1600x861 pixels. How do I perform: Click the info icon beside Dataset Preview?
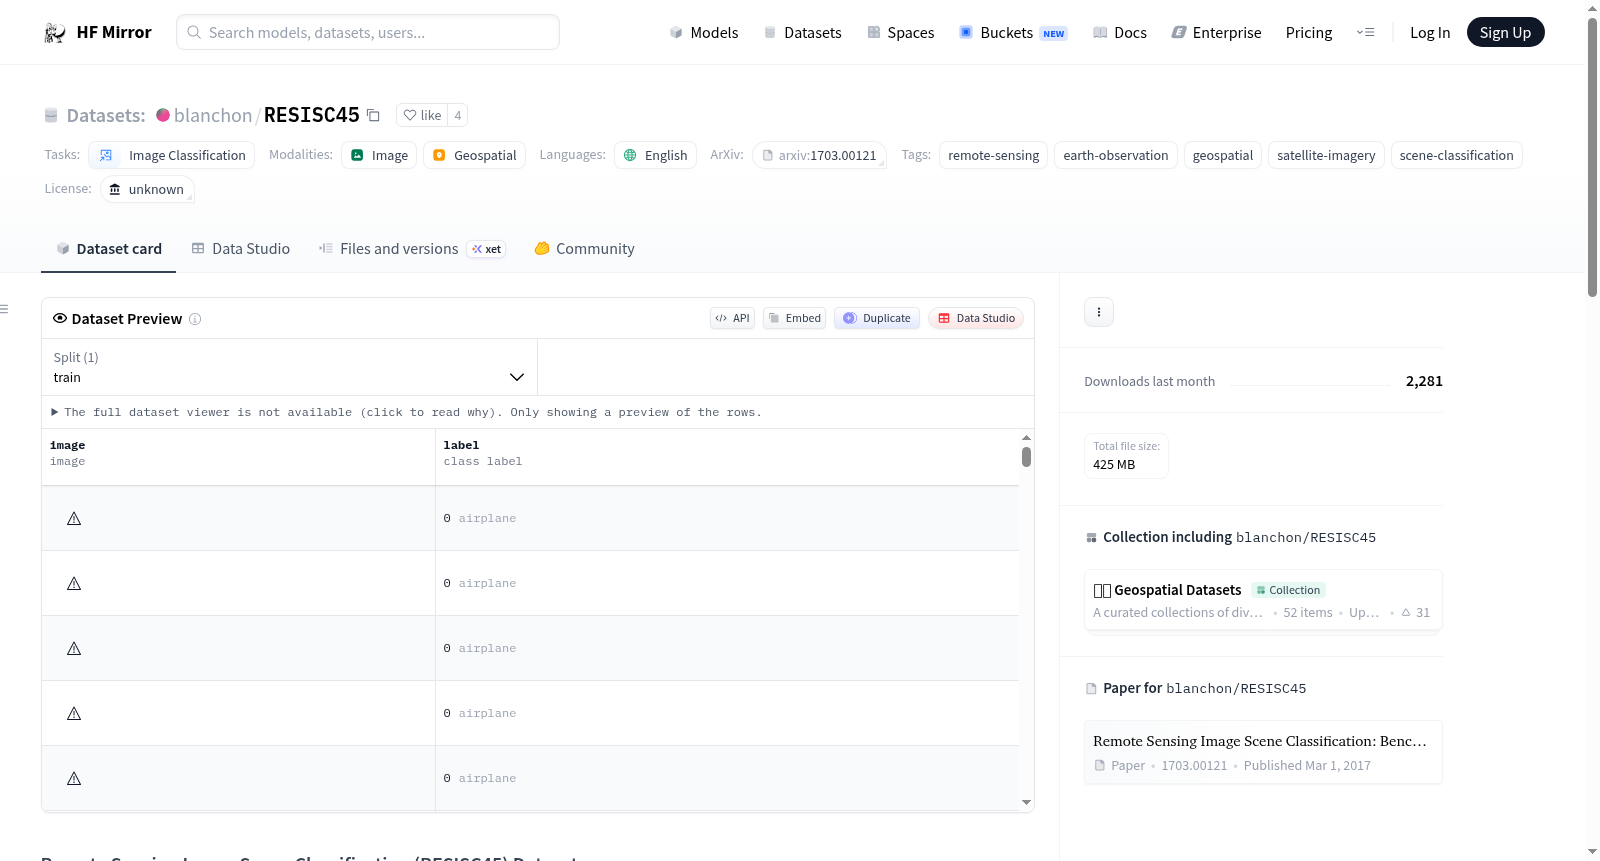pyautogui.click(x=195, y=319)
